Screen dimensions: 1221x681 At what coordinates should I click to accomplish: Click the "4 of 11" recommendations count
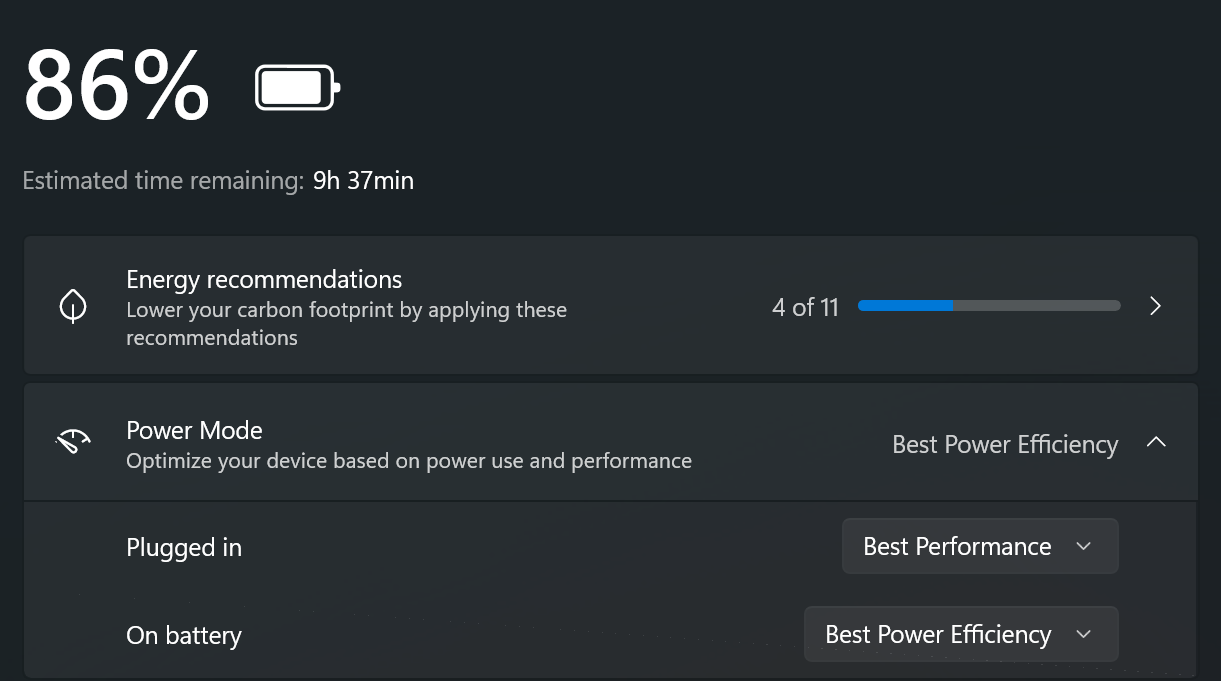pyautogui.click(x=805, y=307)
